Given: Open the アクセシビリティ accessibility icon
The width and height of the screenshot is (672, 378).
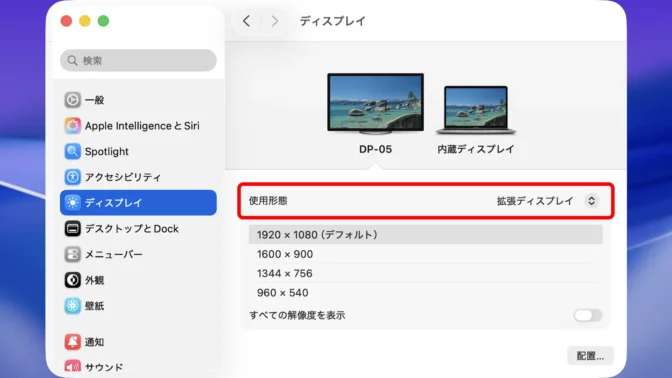Looking at the screenshot, I should (72, 177).
